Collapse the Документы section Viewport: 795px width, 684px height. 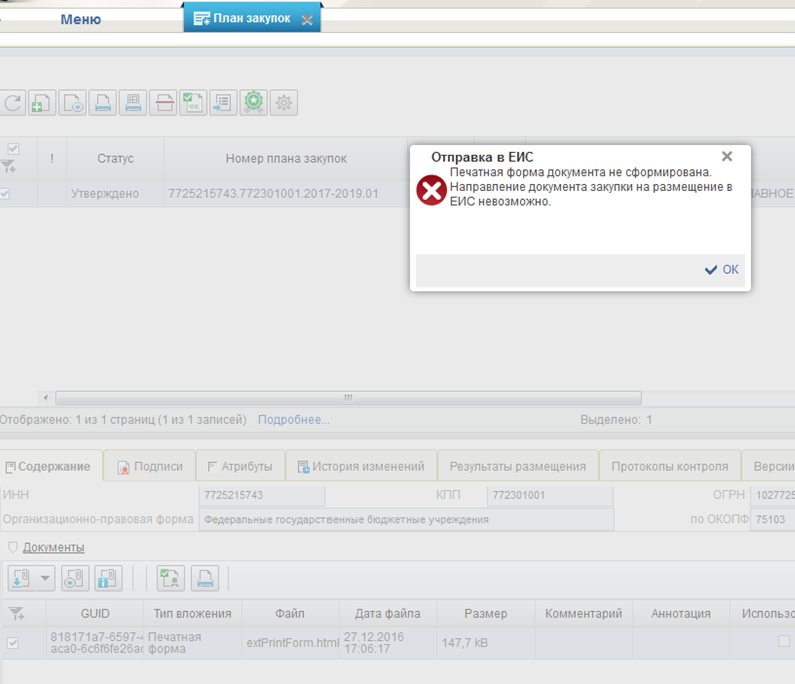(13, 547)
